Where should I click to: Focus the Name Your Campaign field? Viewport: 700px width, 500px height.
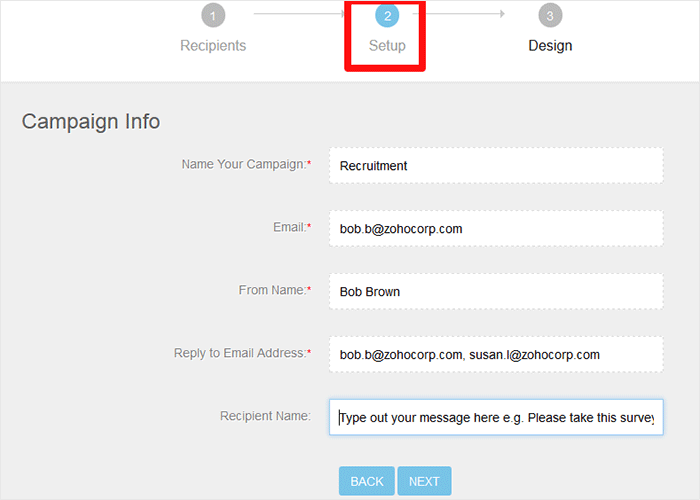point(496,165)
